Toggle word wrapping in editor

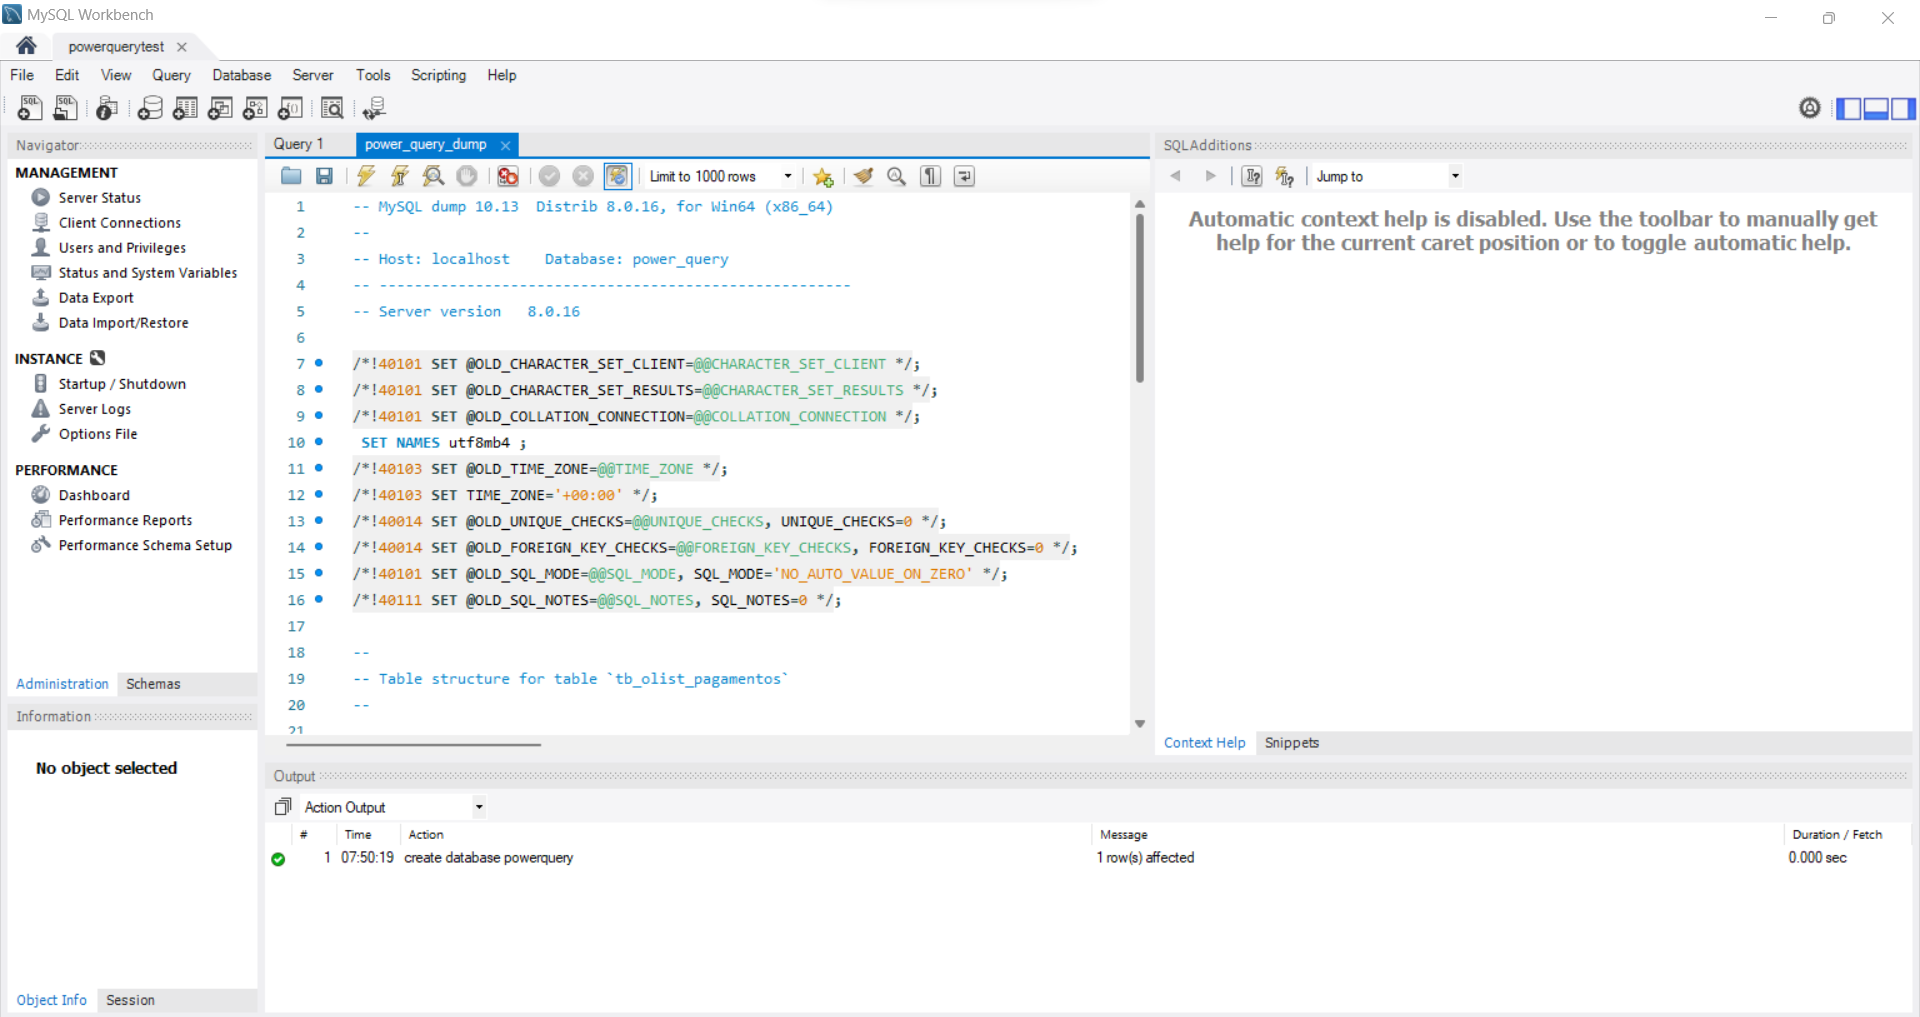coord(964,176)
